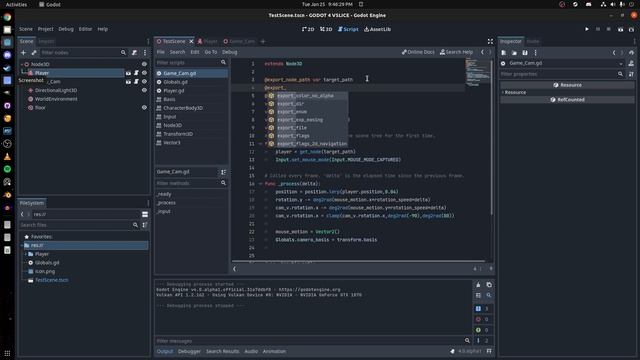The width and height of the screenshot is (640, 360).
Task: Toggle alphabetical sorting of the methods list
Action: tap(223, 172)
